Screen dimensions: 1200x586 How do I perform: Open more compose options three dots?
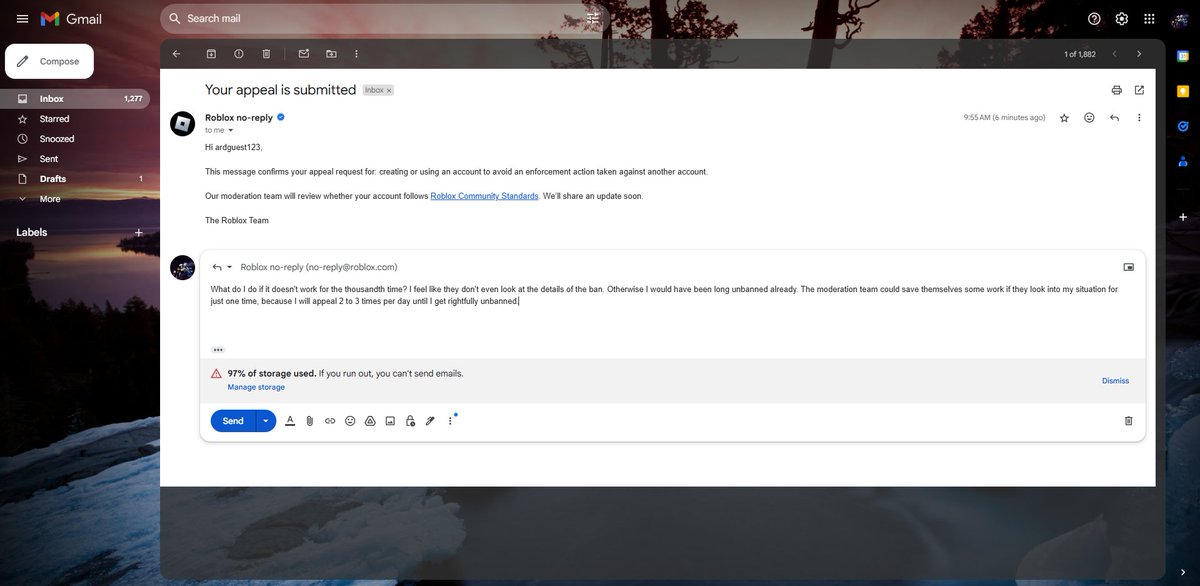pos(450,421)
